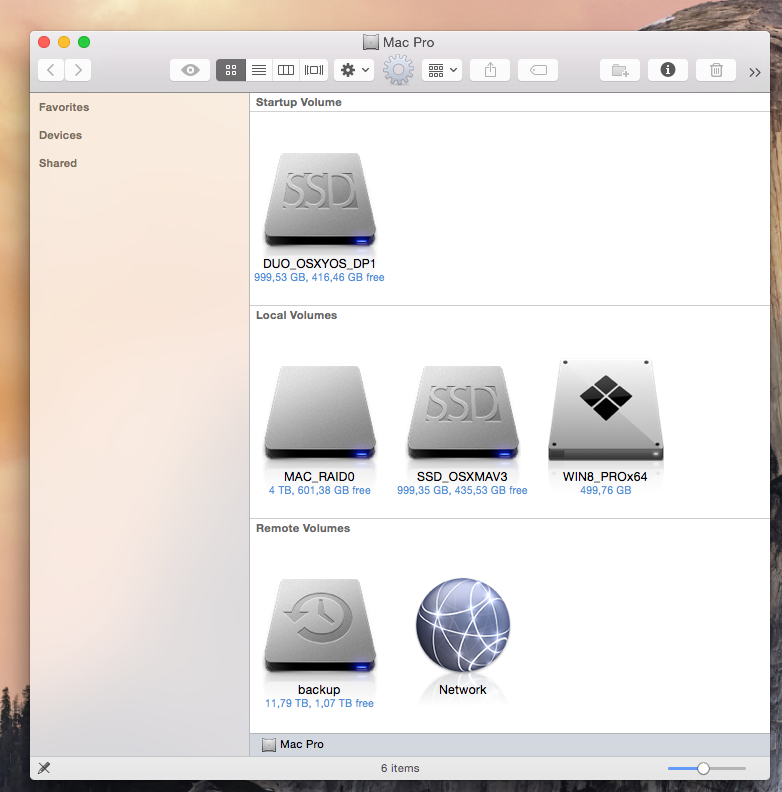Switch to list view
This screenshot has width=782, height=792.
coord(259,70)
